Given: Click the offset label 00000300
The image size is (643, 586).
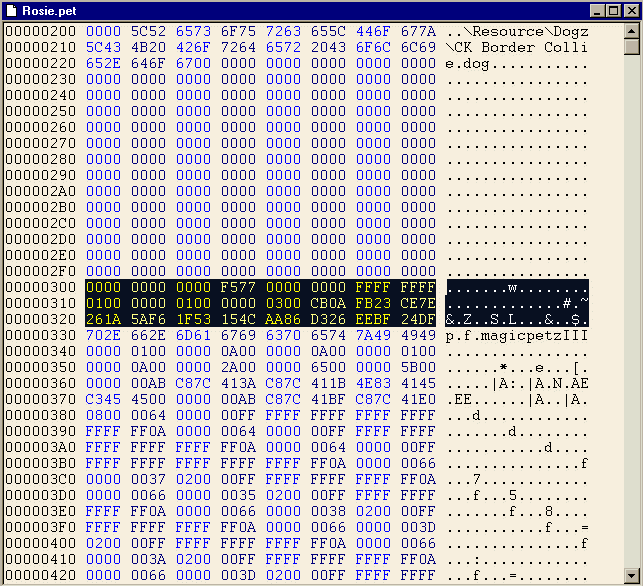Looking at the screenshot, I should (x=40, y=288).
